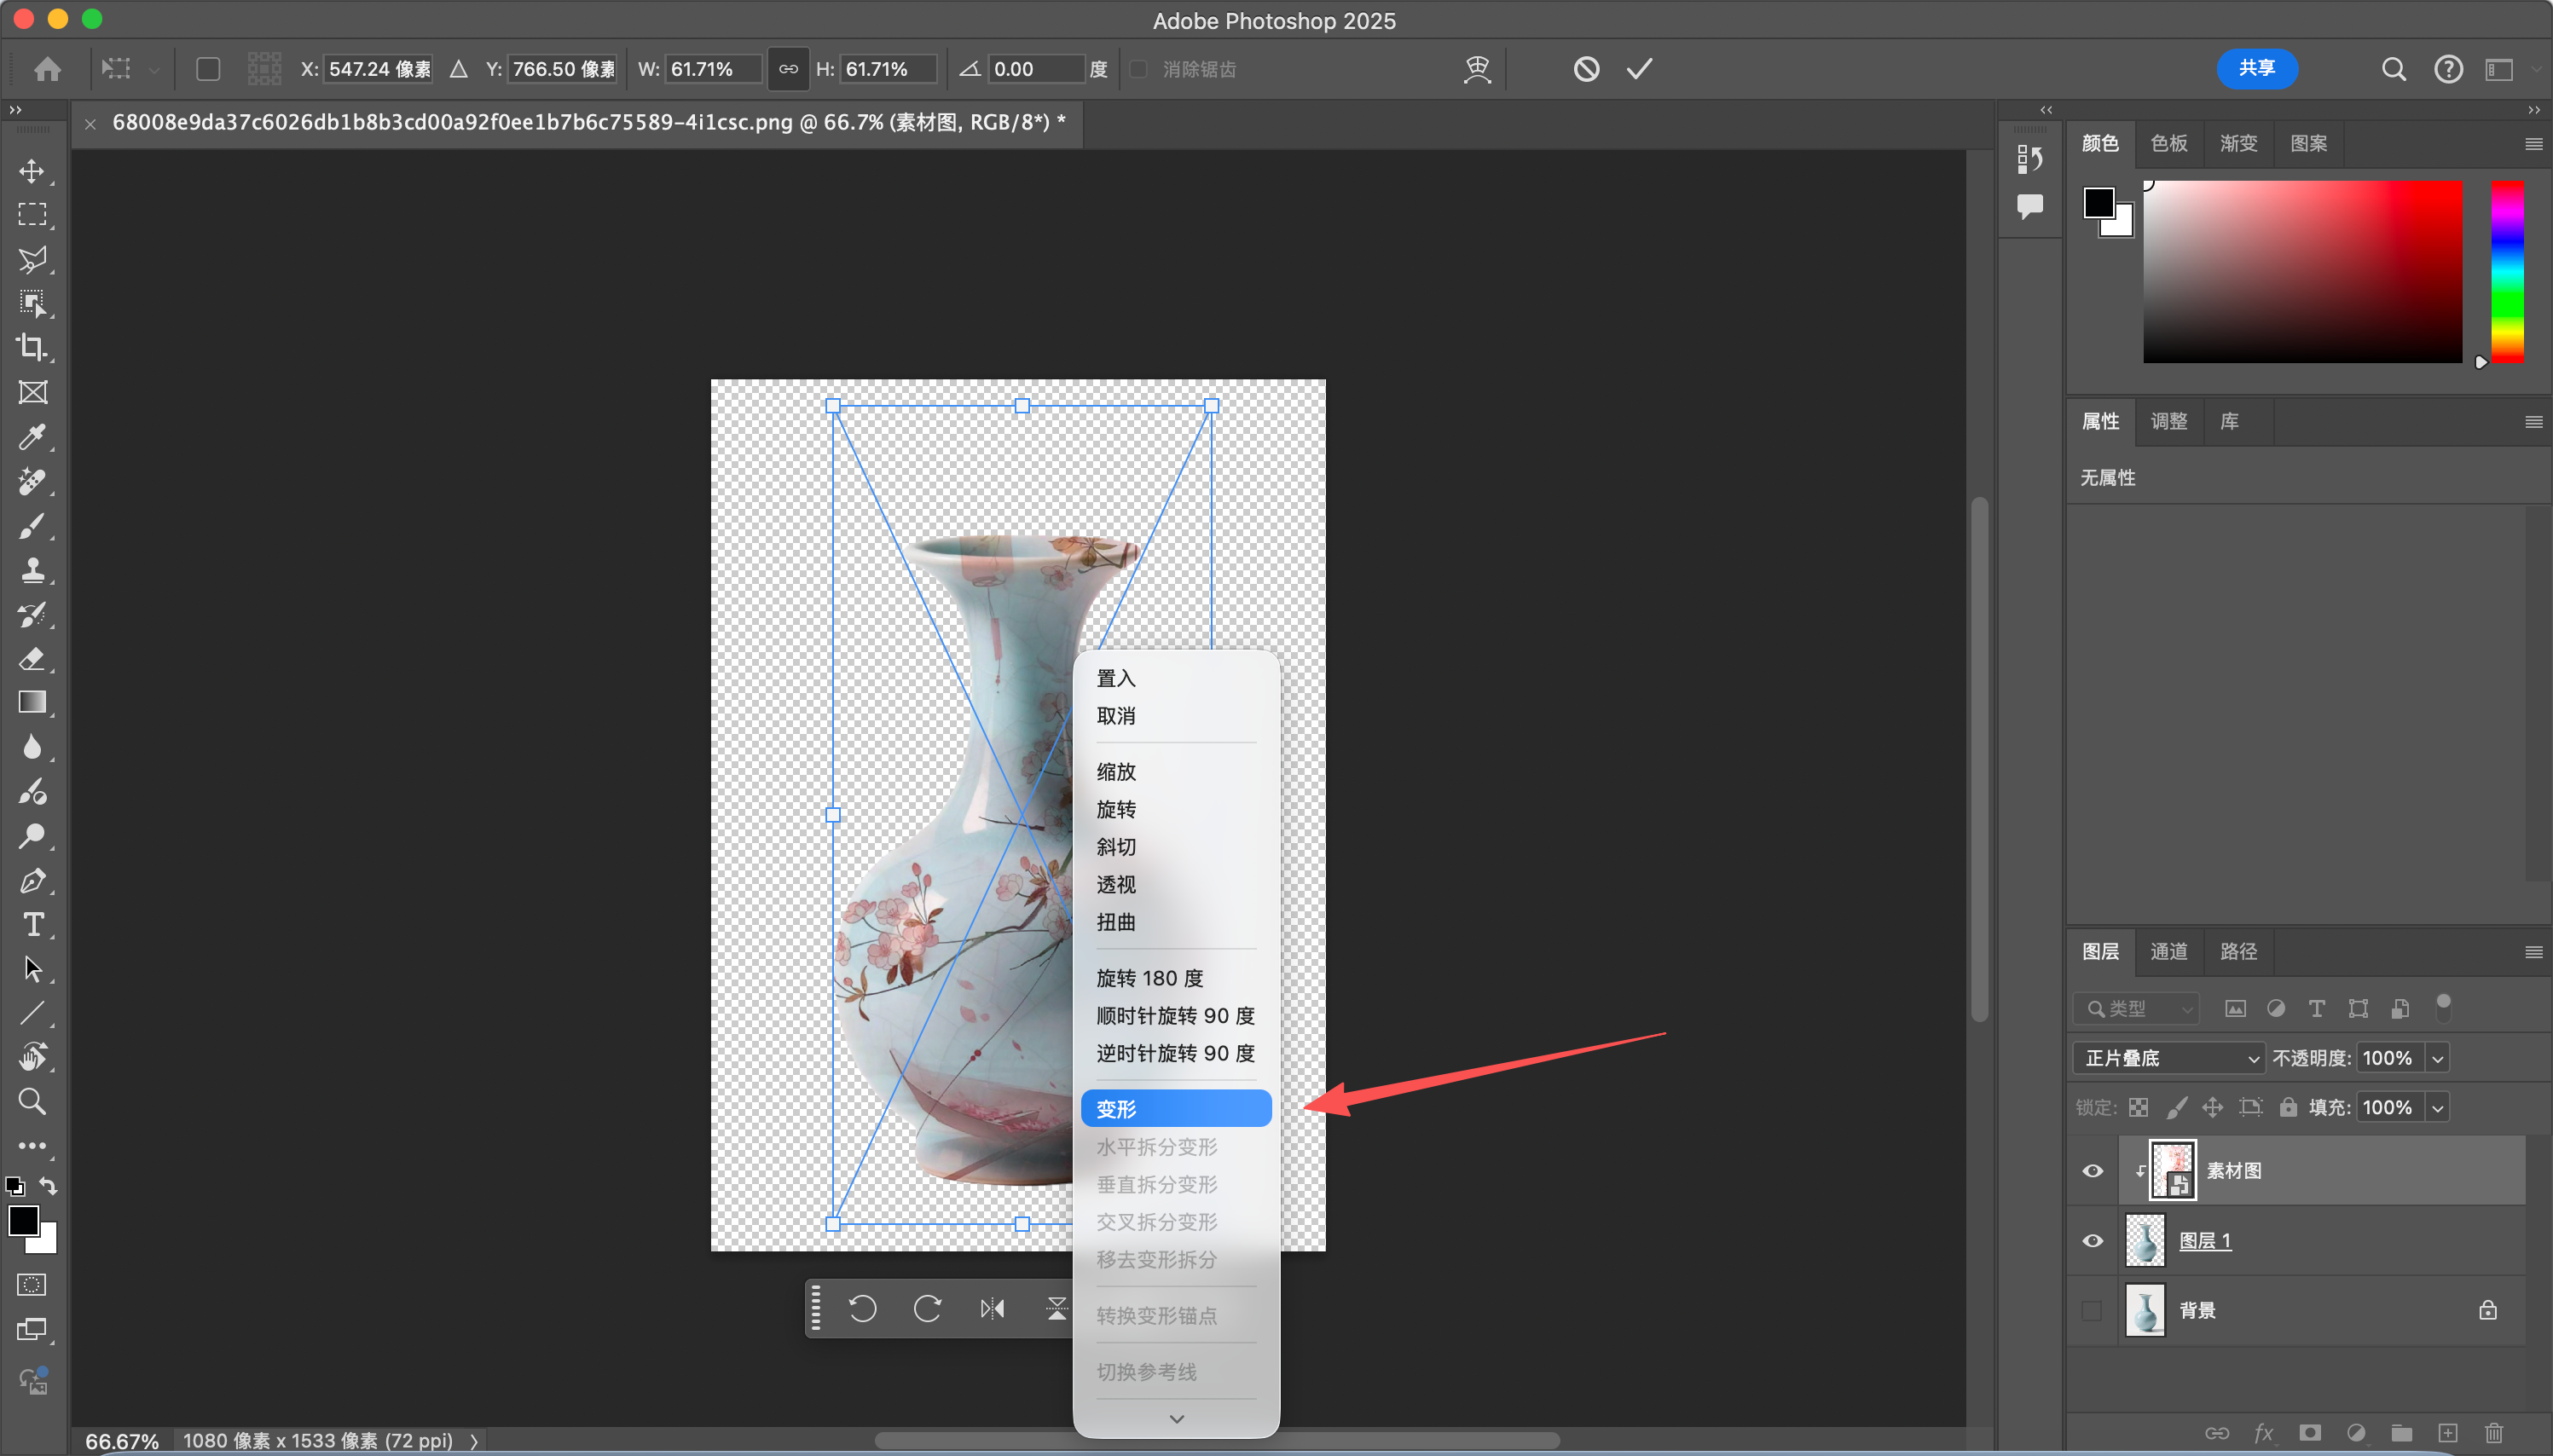Select the Eyedropper tool
Screen dimensions: 2553x1456
(x=32, y=437)
